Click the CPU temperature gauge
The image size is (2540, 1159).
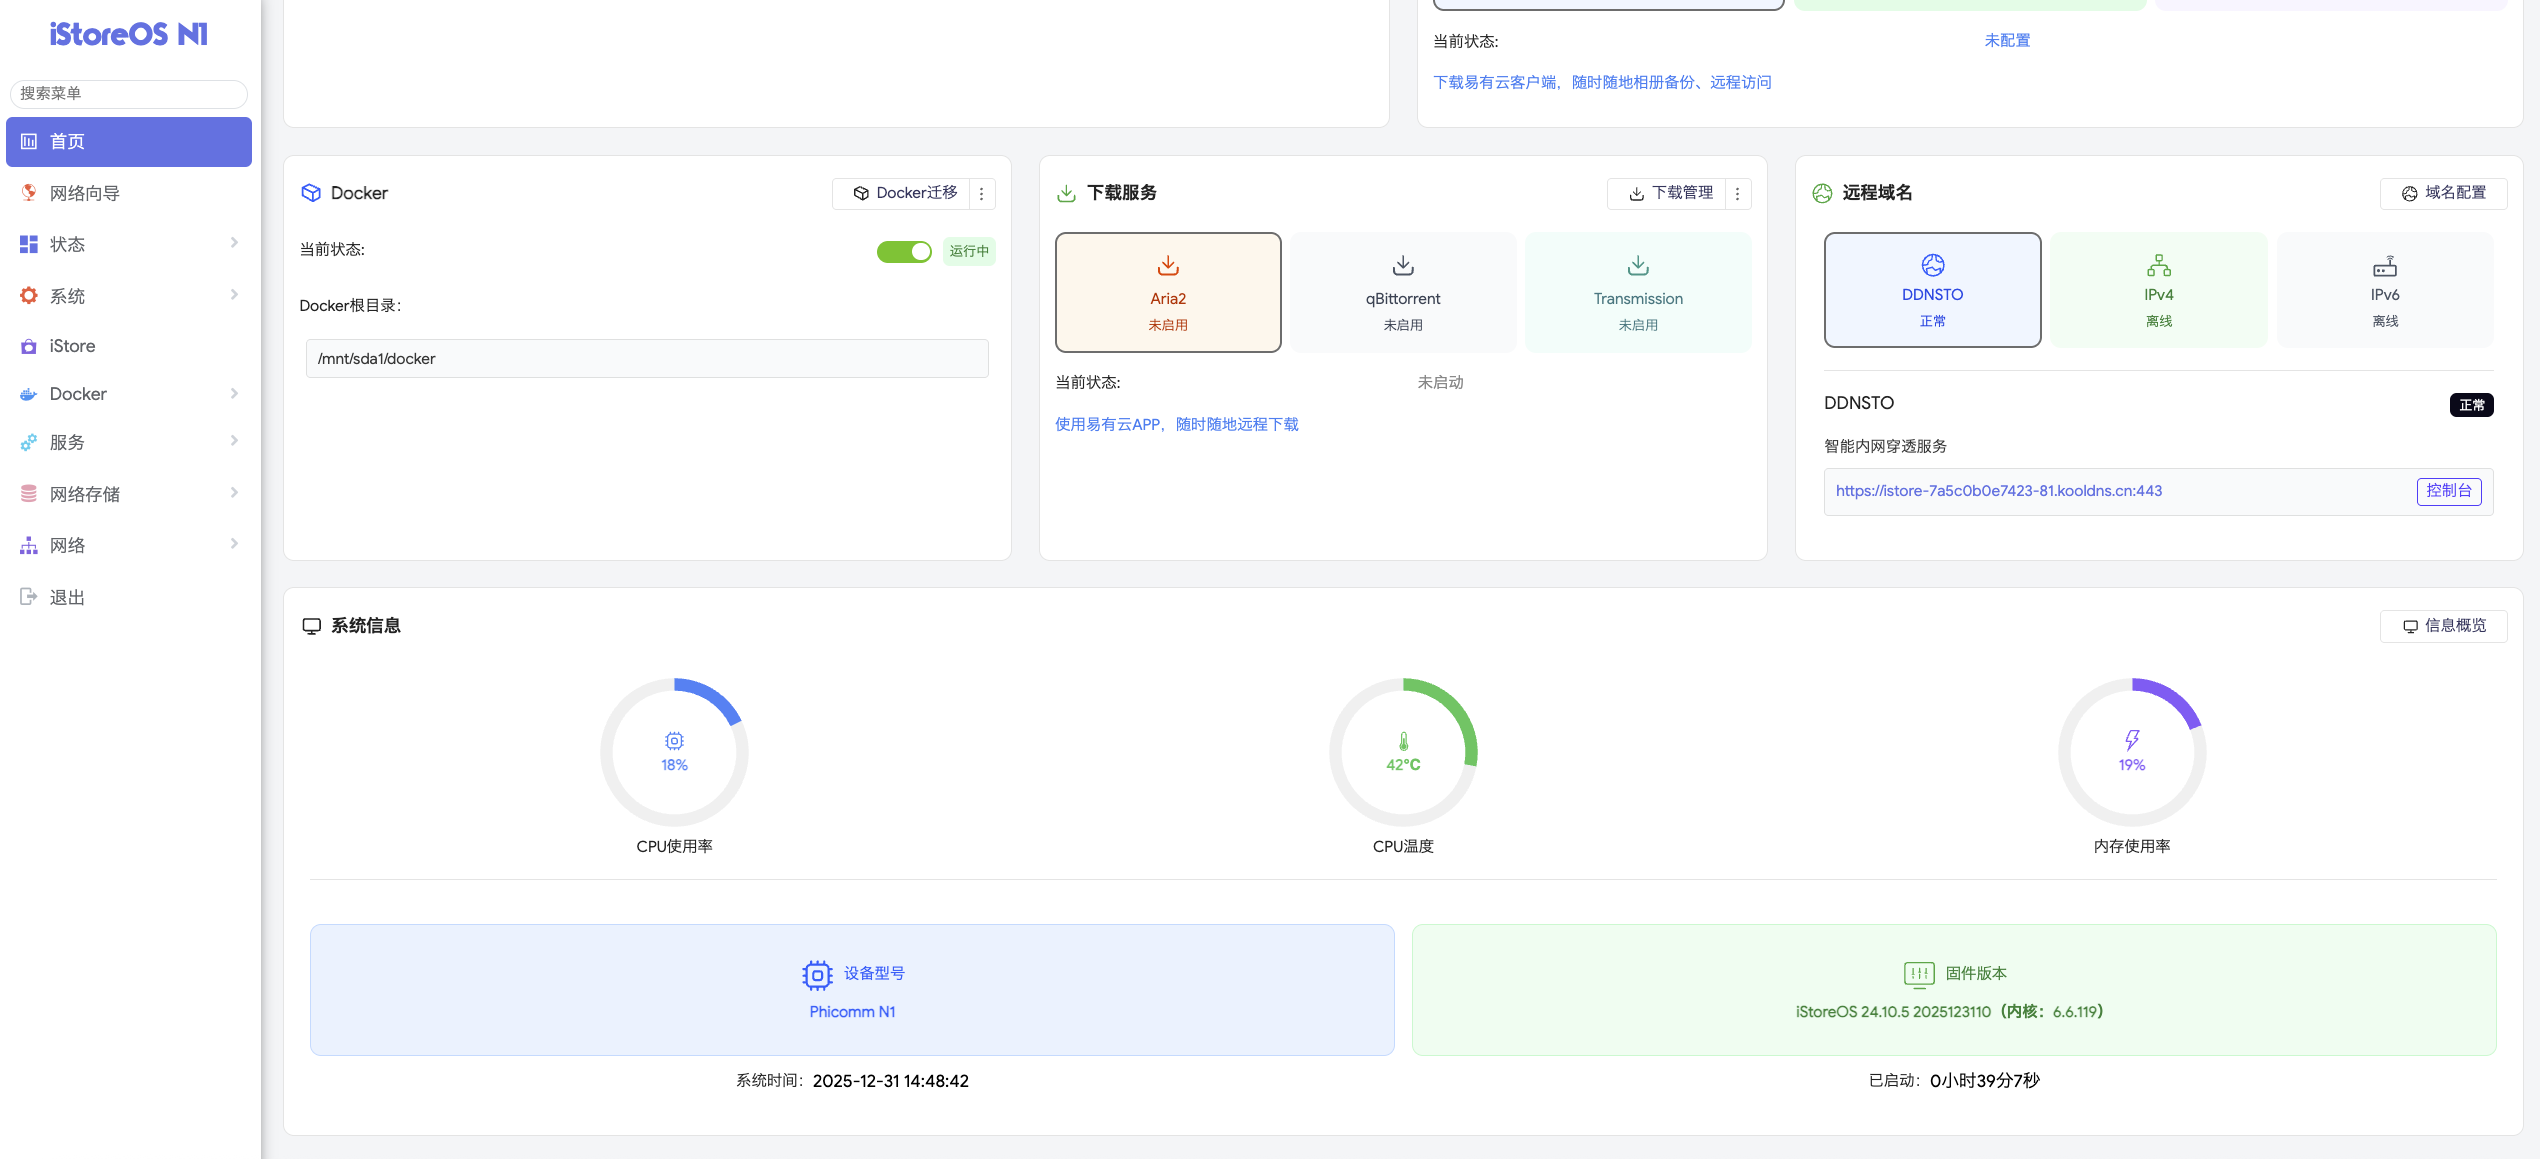pos(1402,752)
